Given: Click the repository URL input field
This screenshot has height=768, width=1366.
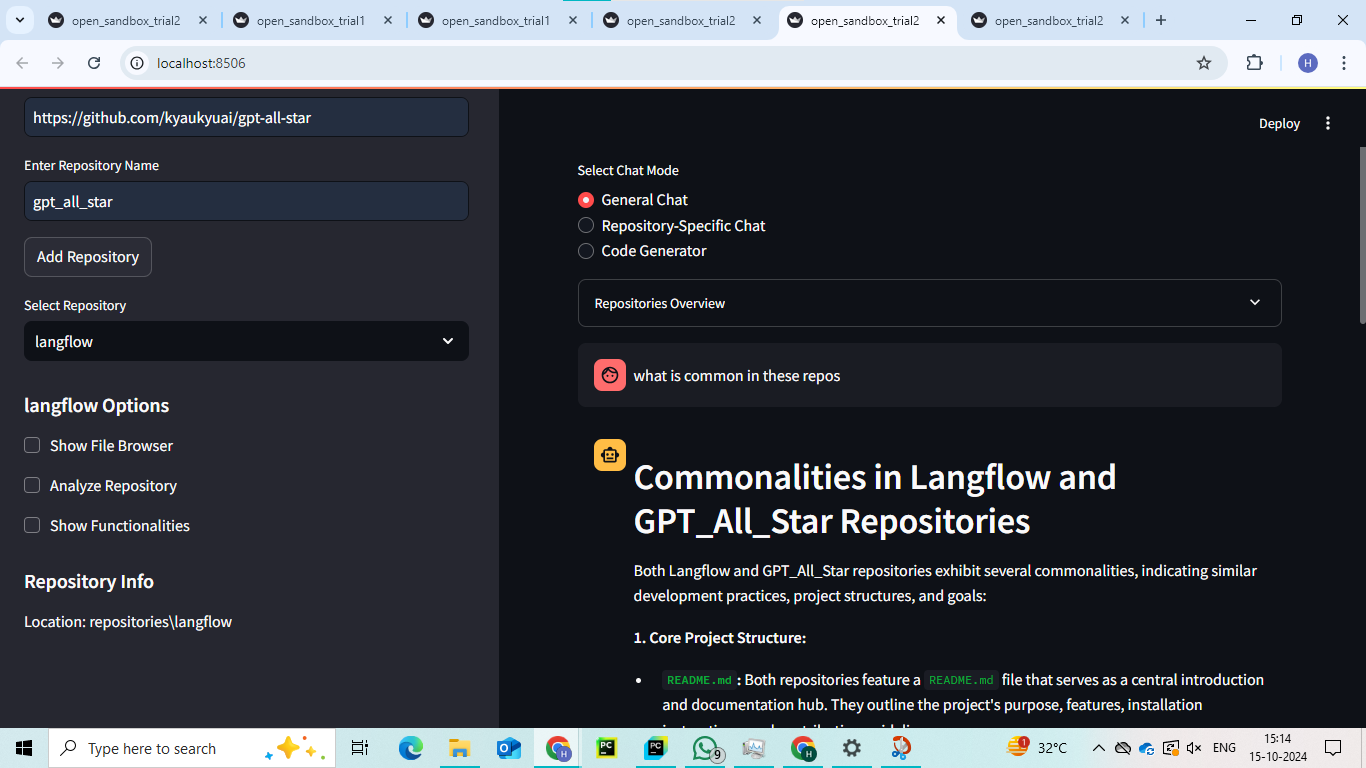Looking at the screenshot, I should coord(246,117).
